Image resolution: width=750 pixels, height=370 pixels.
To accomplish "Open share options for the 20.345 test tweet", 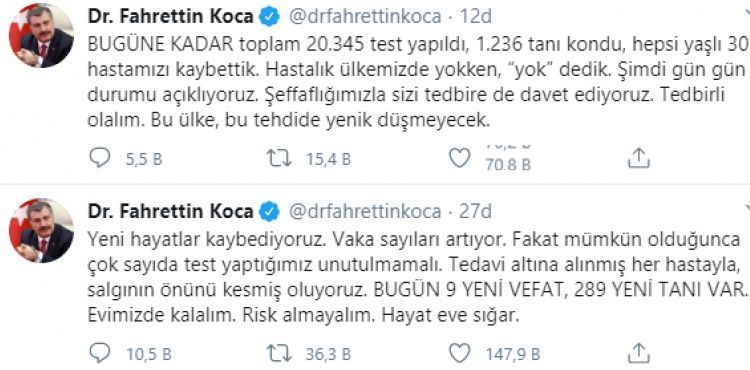I will (639, 158).
